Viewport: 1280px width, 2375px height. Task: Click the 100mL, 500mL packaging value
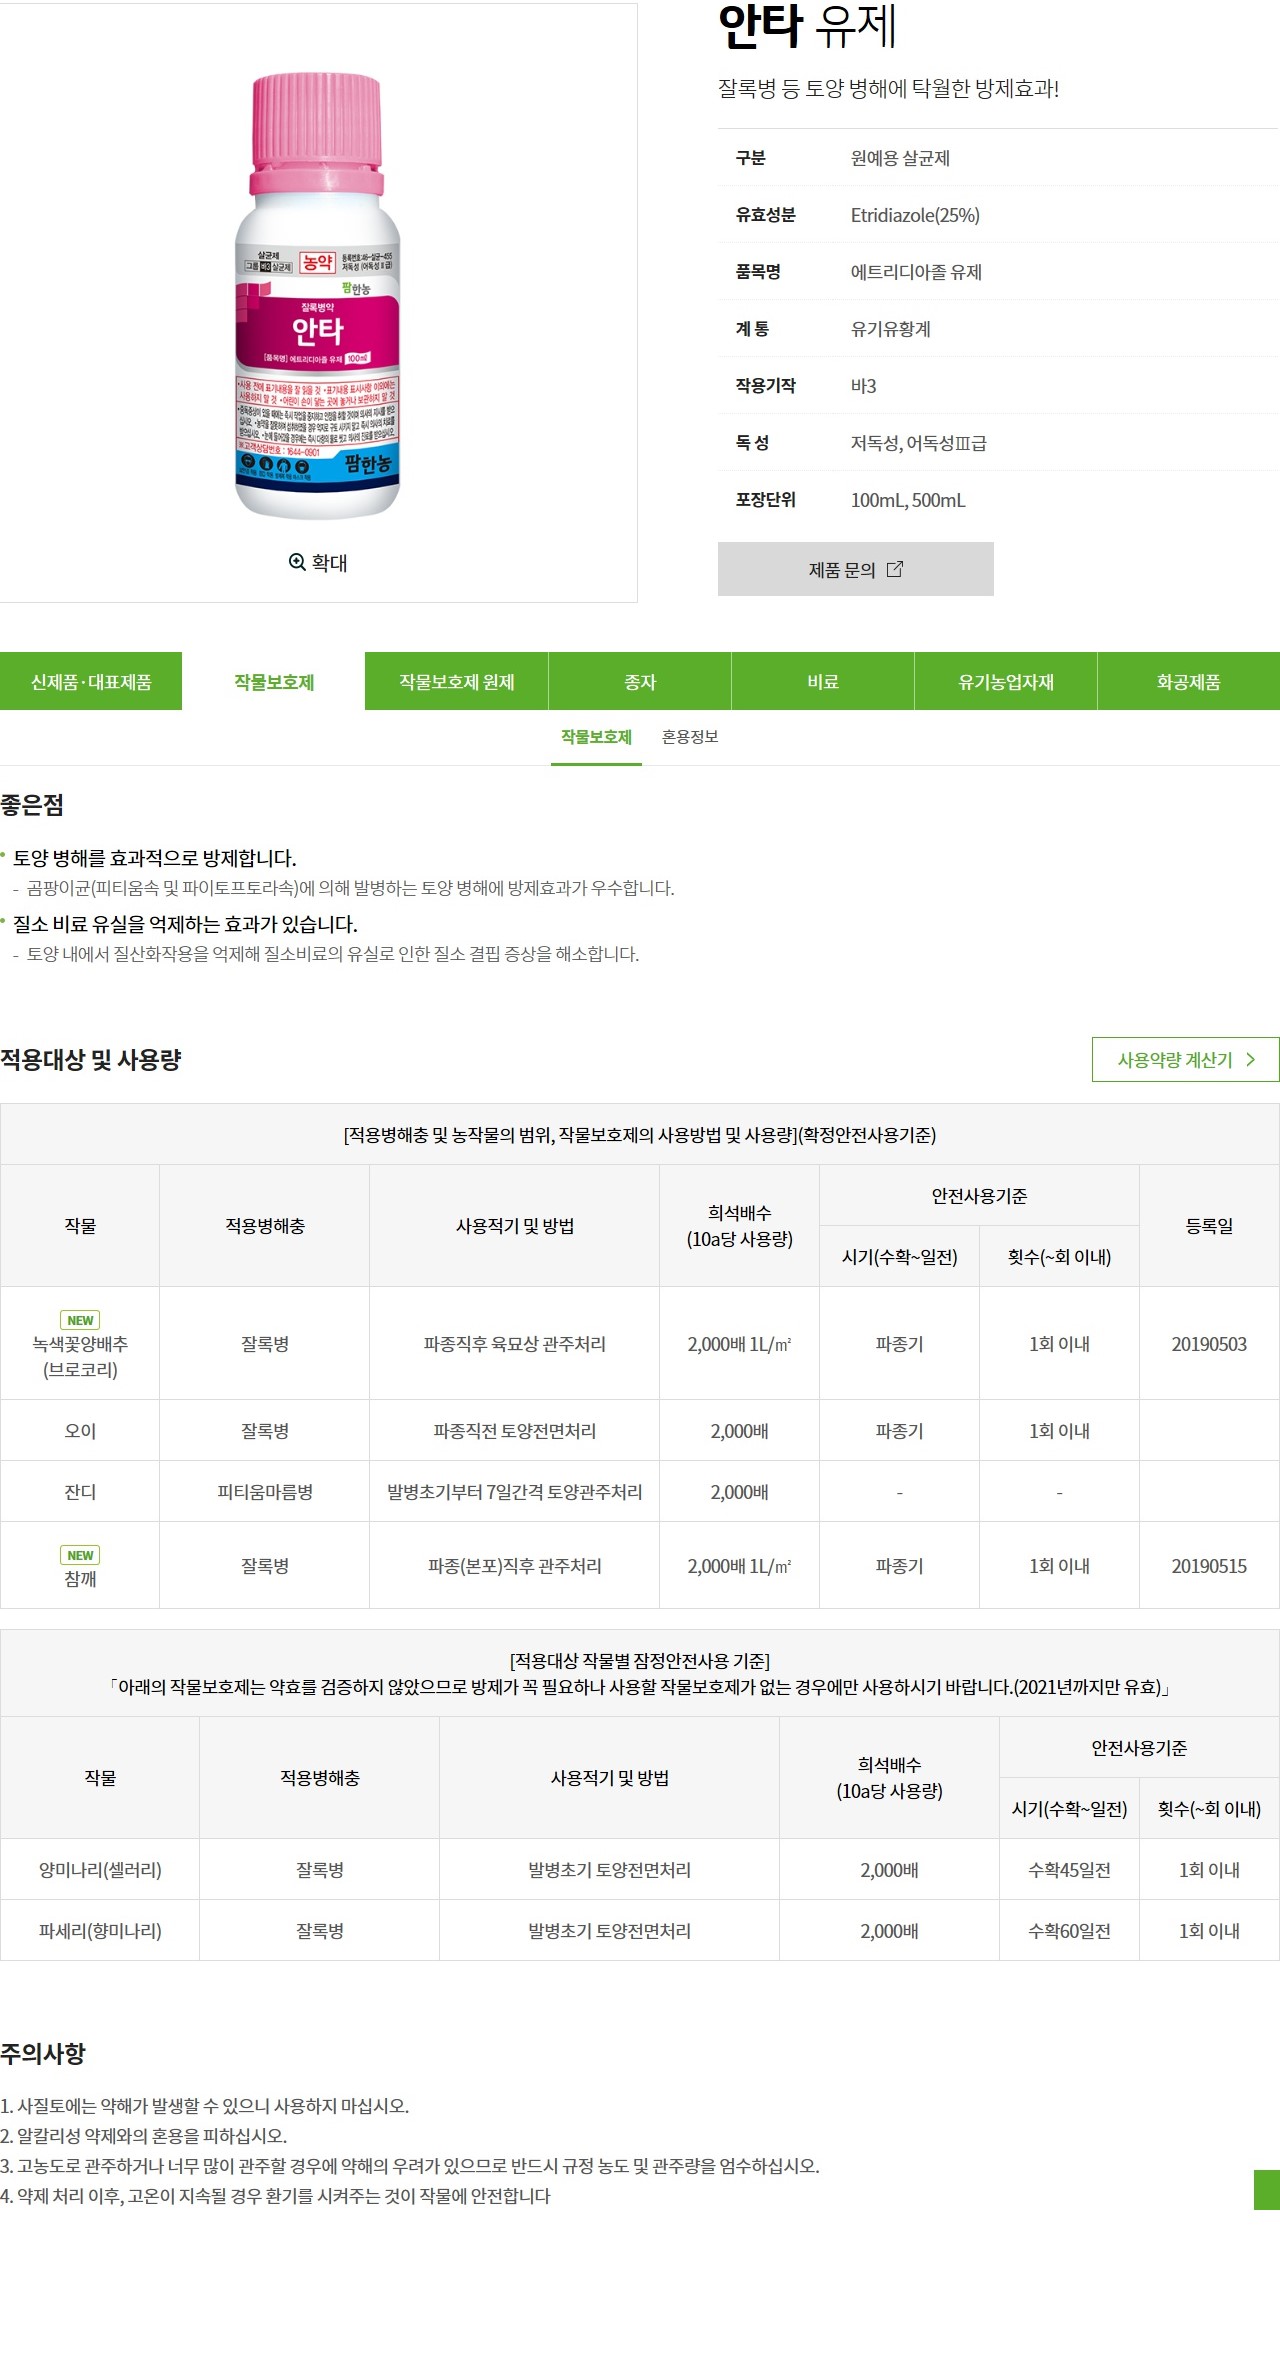[908, 500]
